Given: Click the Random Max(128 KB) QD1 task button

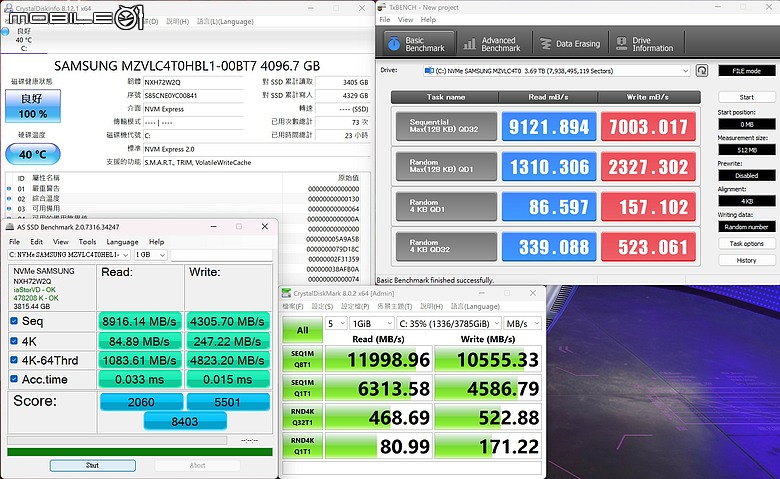Looking at the screenshot, I should point(446,166).
